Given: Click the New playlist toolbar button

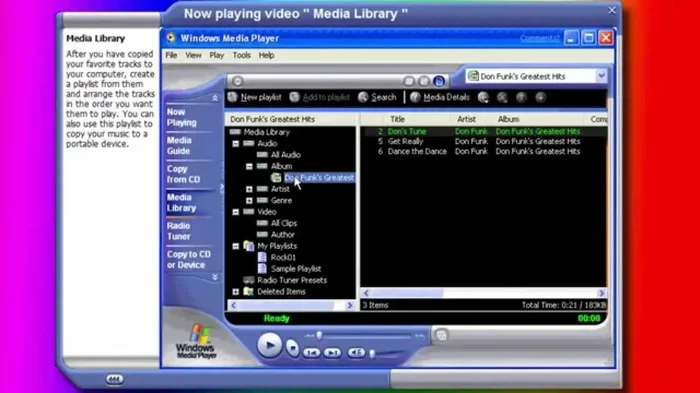Looking at the screenshot, I should point(255,97).
